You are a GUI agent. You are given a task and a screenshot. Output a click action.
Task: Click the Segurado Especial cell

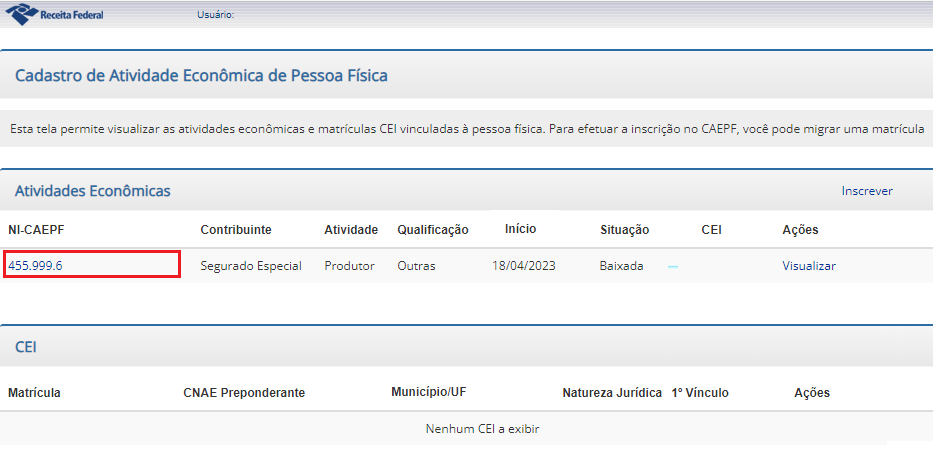251,266
